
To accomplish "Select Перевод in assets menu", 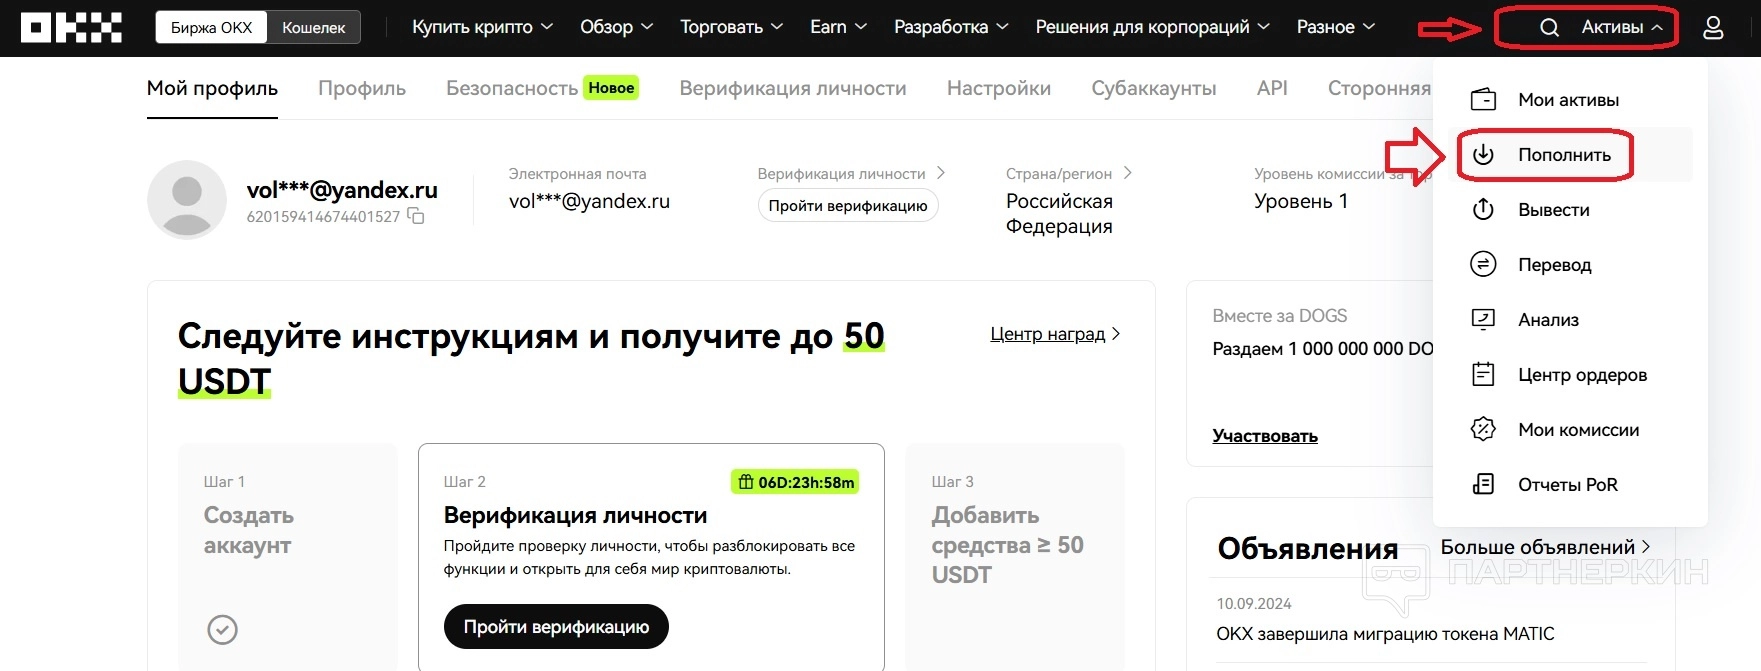I will pyautogui.click(x=1570, y=265).
